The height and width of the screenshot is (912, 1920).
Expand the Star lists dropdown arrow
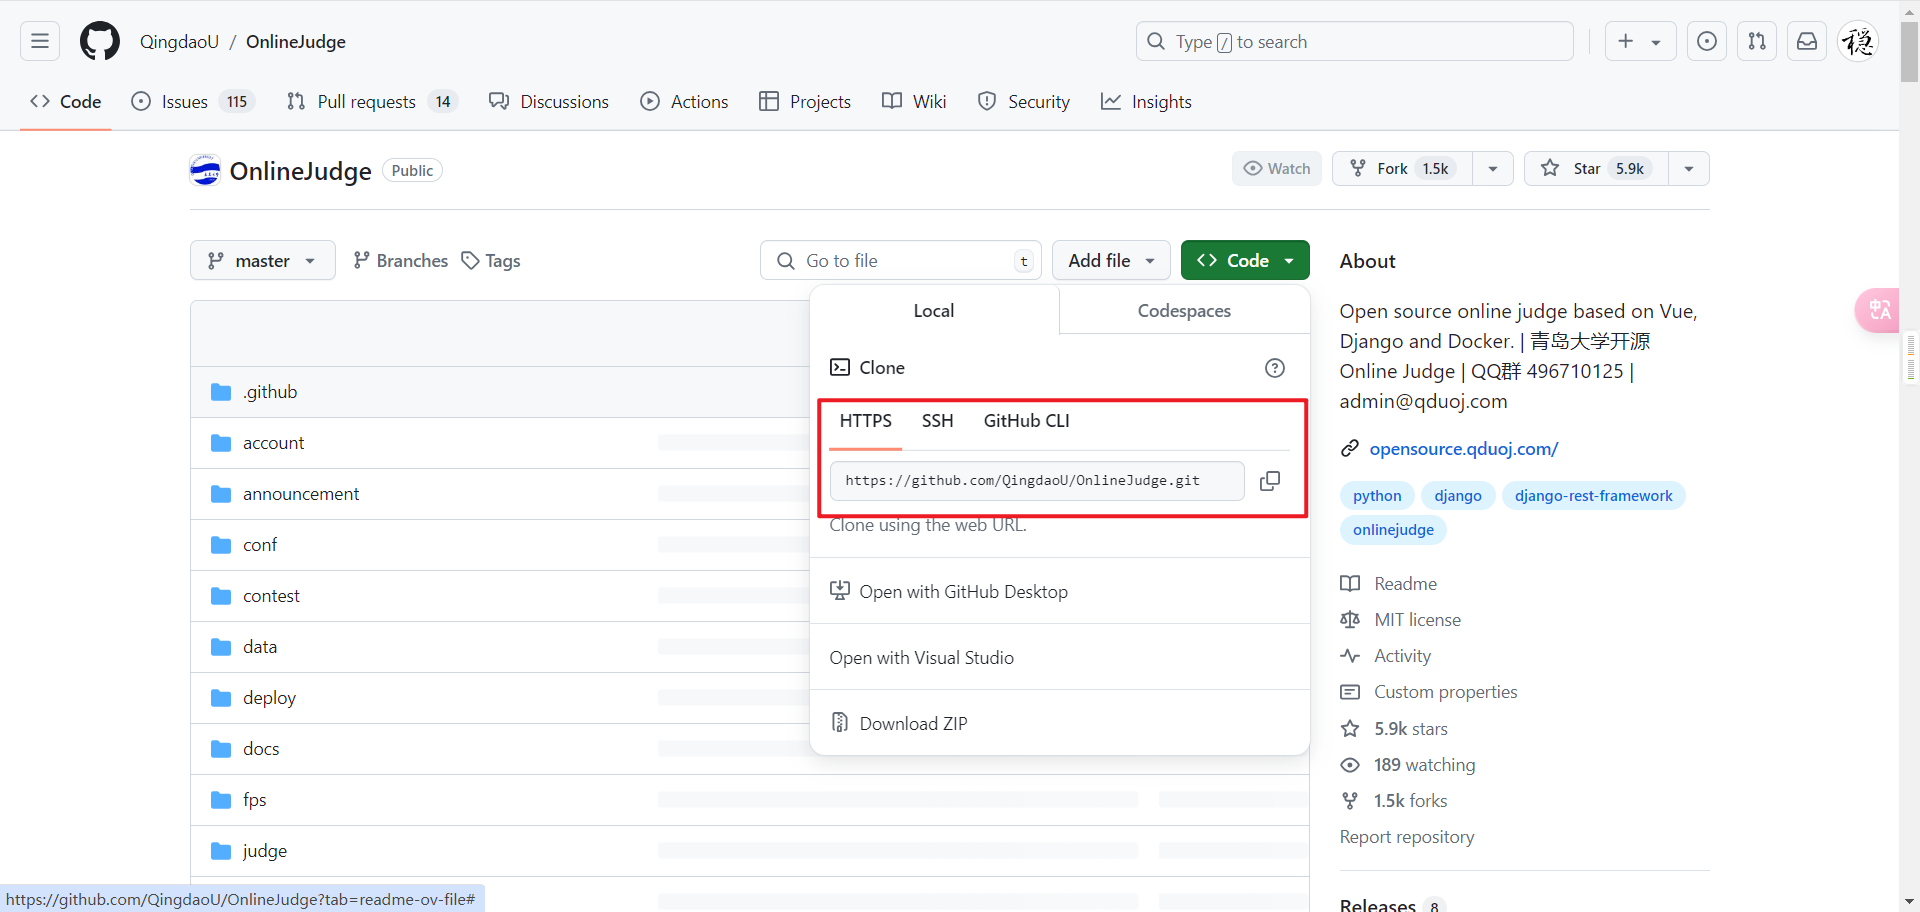tap(1689, 168)
